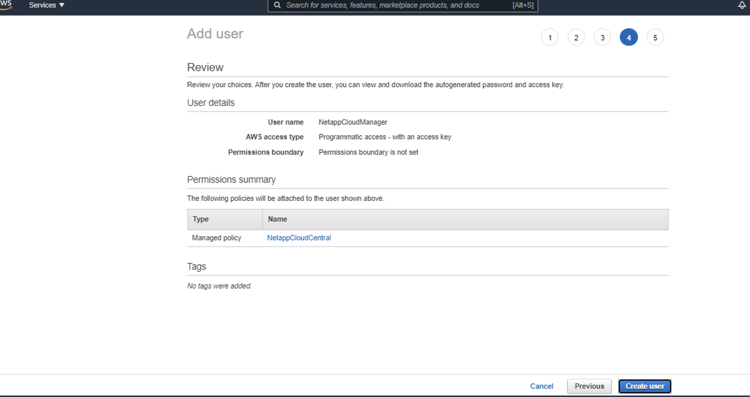Click the [Alt+S] shortcut hint
Viewport: 750px width, 397px height.
(522, 5)
